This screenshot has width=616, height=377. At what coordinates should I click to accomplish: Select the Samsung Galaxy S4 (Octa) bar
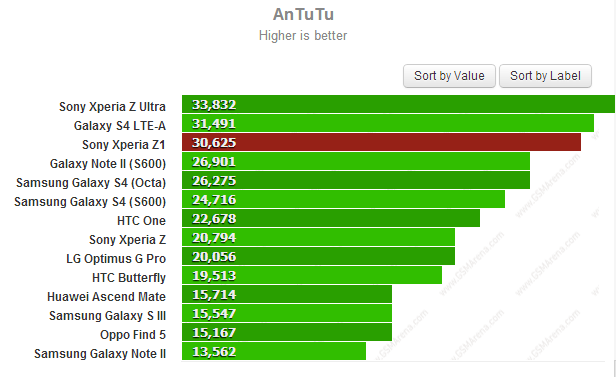356,180
